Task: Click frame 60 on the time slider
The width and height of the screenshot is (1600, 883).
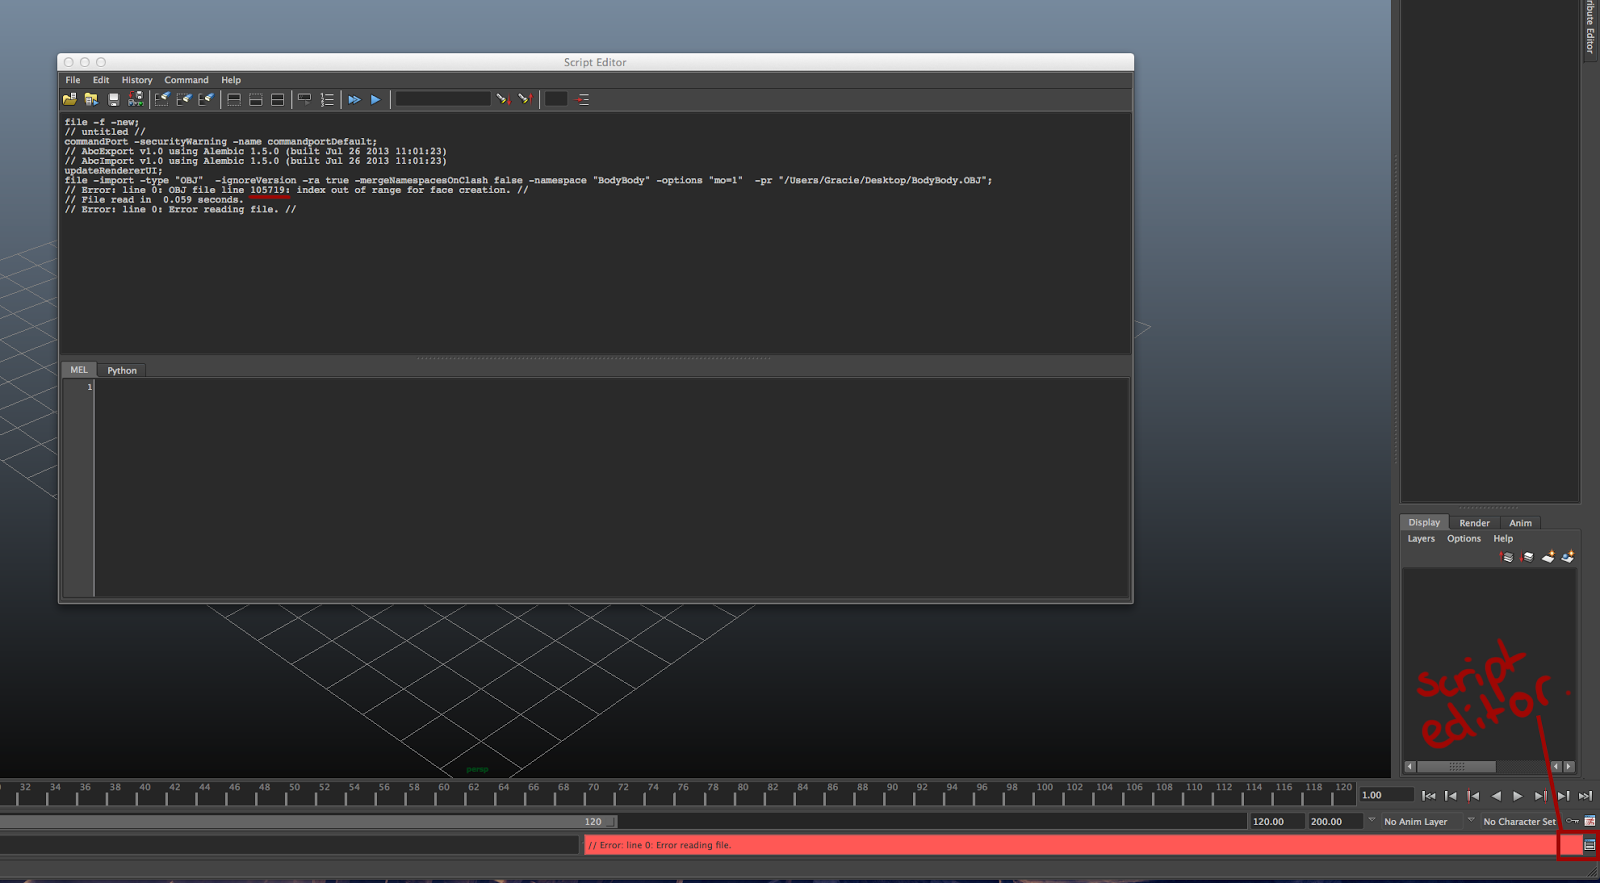Action: click(444, 793)
